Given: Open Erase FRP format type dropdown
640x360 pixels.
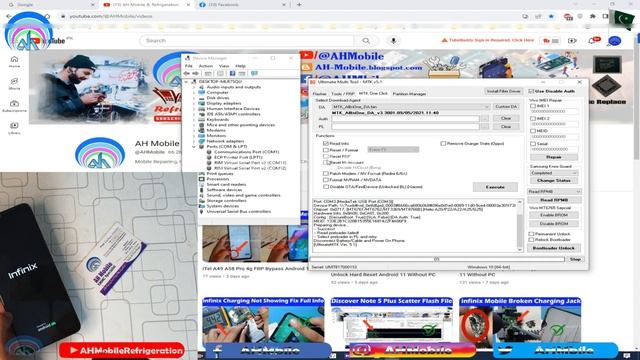Looking at the screenshot, I should (393, 150).
